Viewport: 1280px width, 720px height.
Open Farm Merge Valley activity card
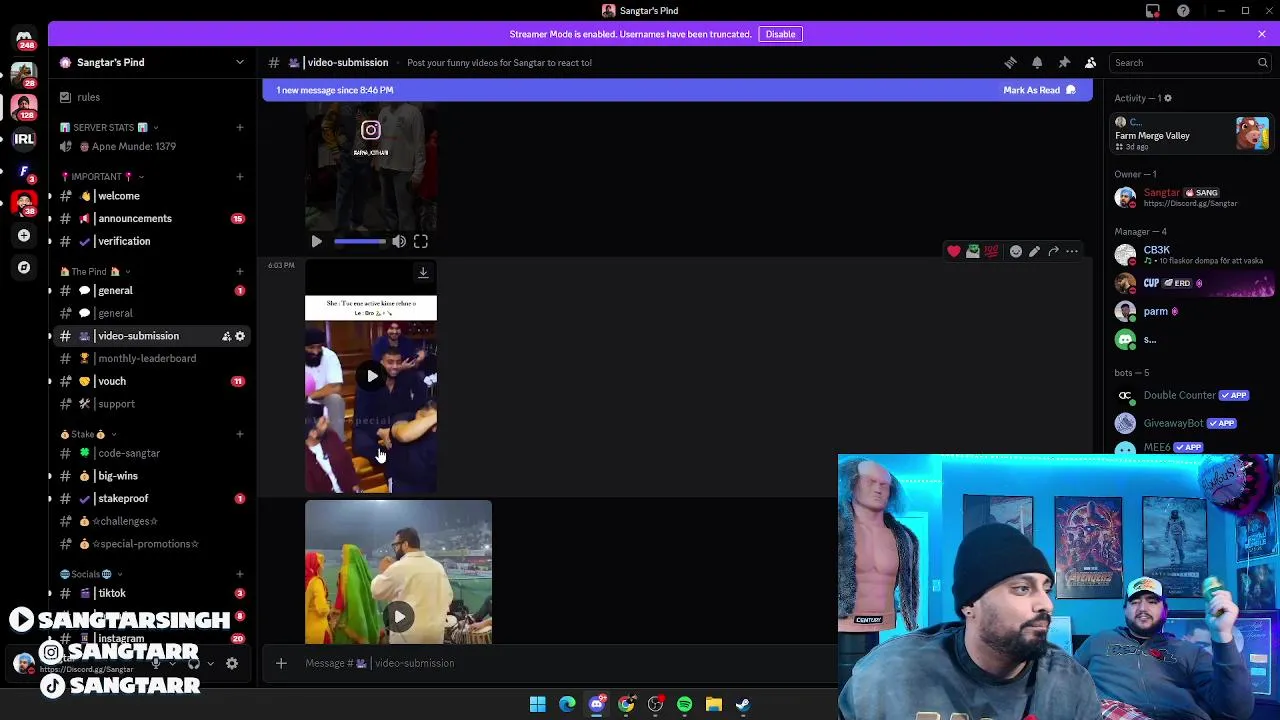click(x=1191, y=134)
